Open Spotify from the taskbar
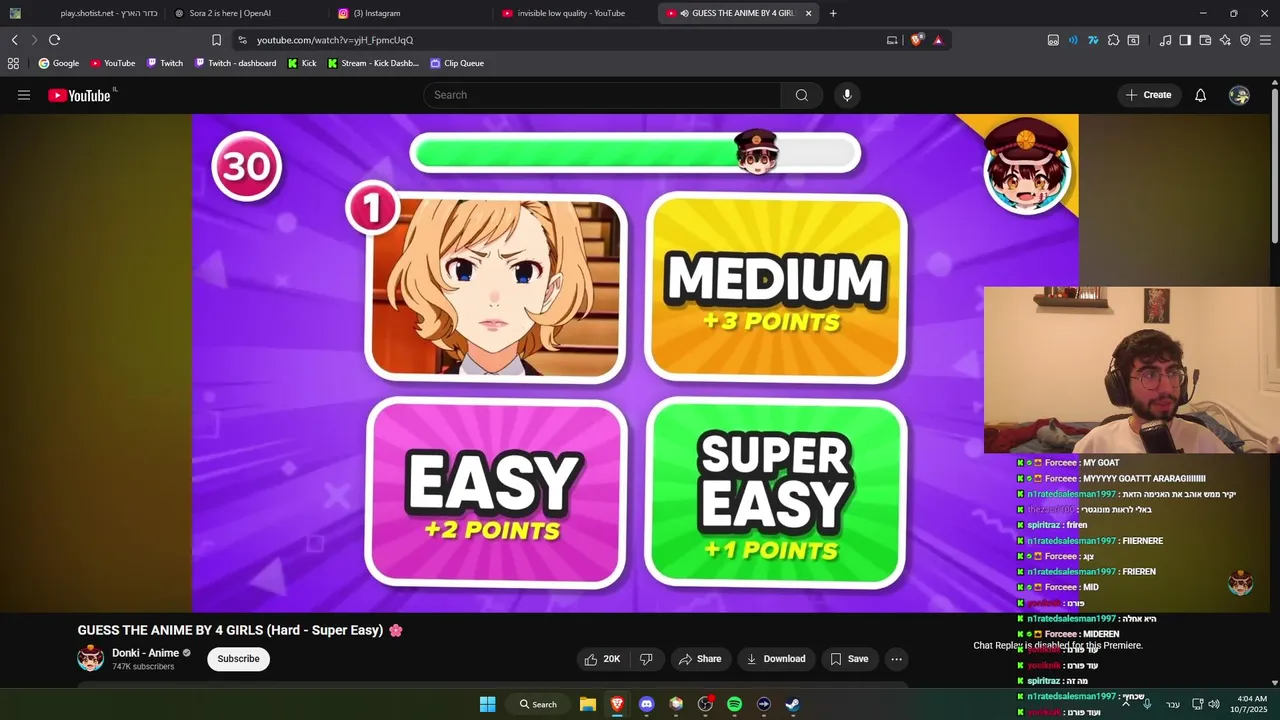Screen dimensions: 1280x720 (734, 704)
